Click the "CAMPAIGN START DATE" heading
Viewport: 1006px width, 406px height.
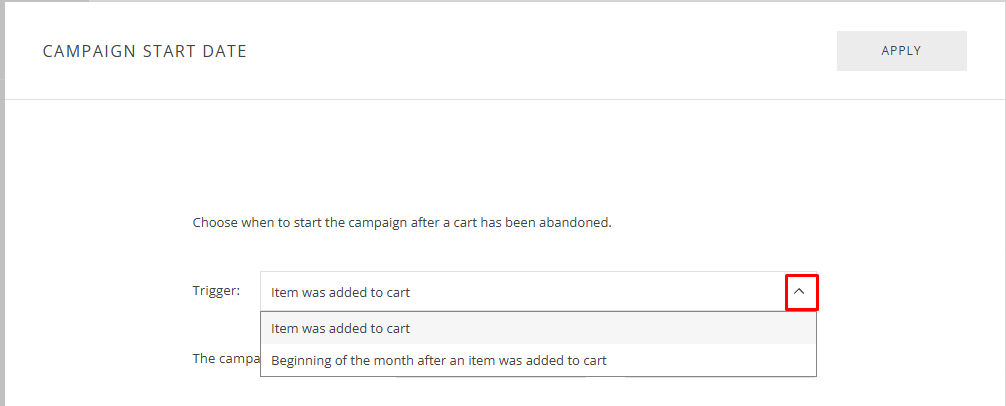(144, 51)
